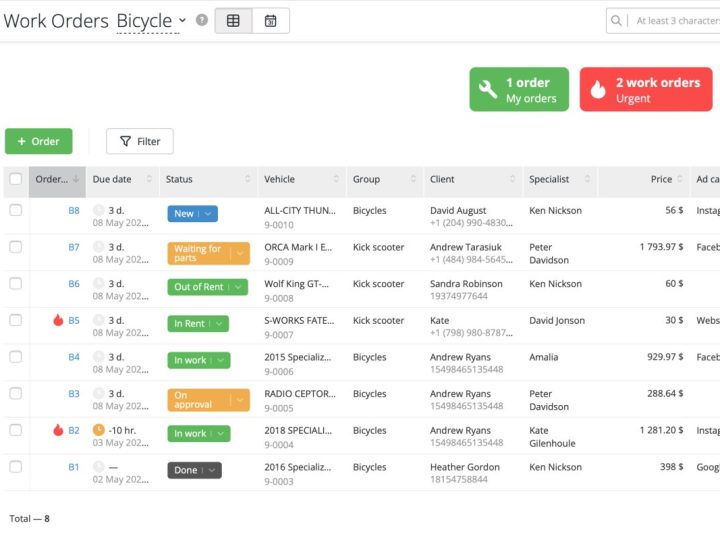Tick the checkbox for order B1
Image resolution: width=720 pixels, height=540 pixels.
pyautogui.click(x=16, y=467)
